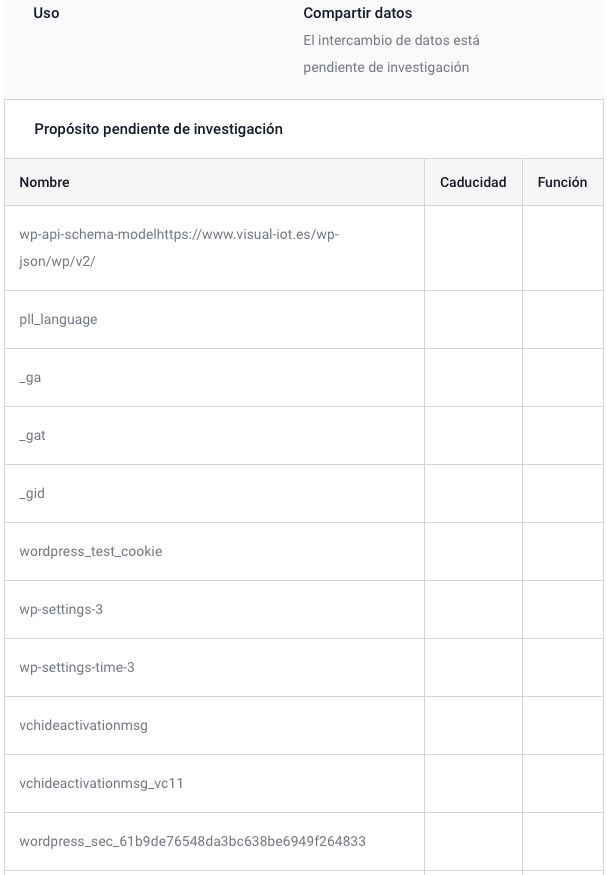Select the vchideactivationmsg cookie entry
Viewport: 607px width, 875px height.
pyautogui.click(x=83, y=725)
